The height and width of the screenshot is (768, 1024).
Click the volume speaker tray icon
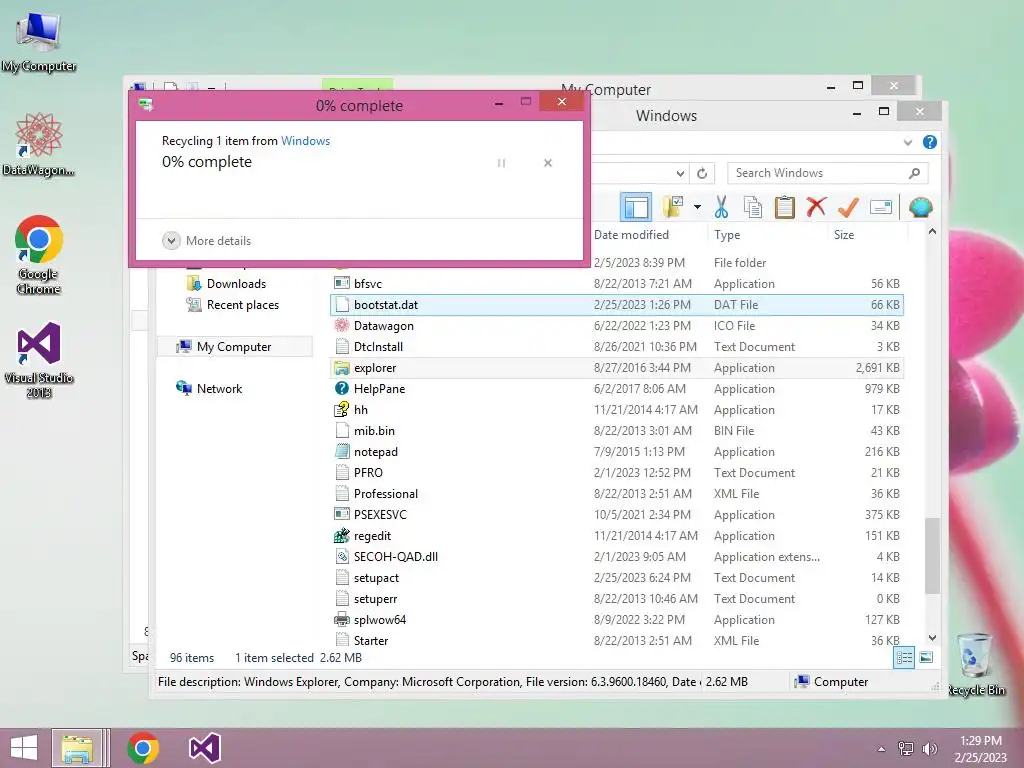(929, 749)
